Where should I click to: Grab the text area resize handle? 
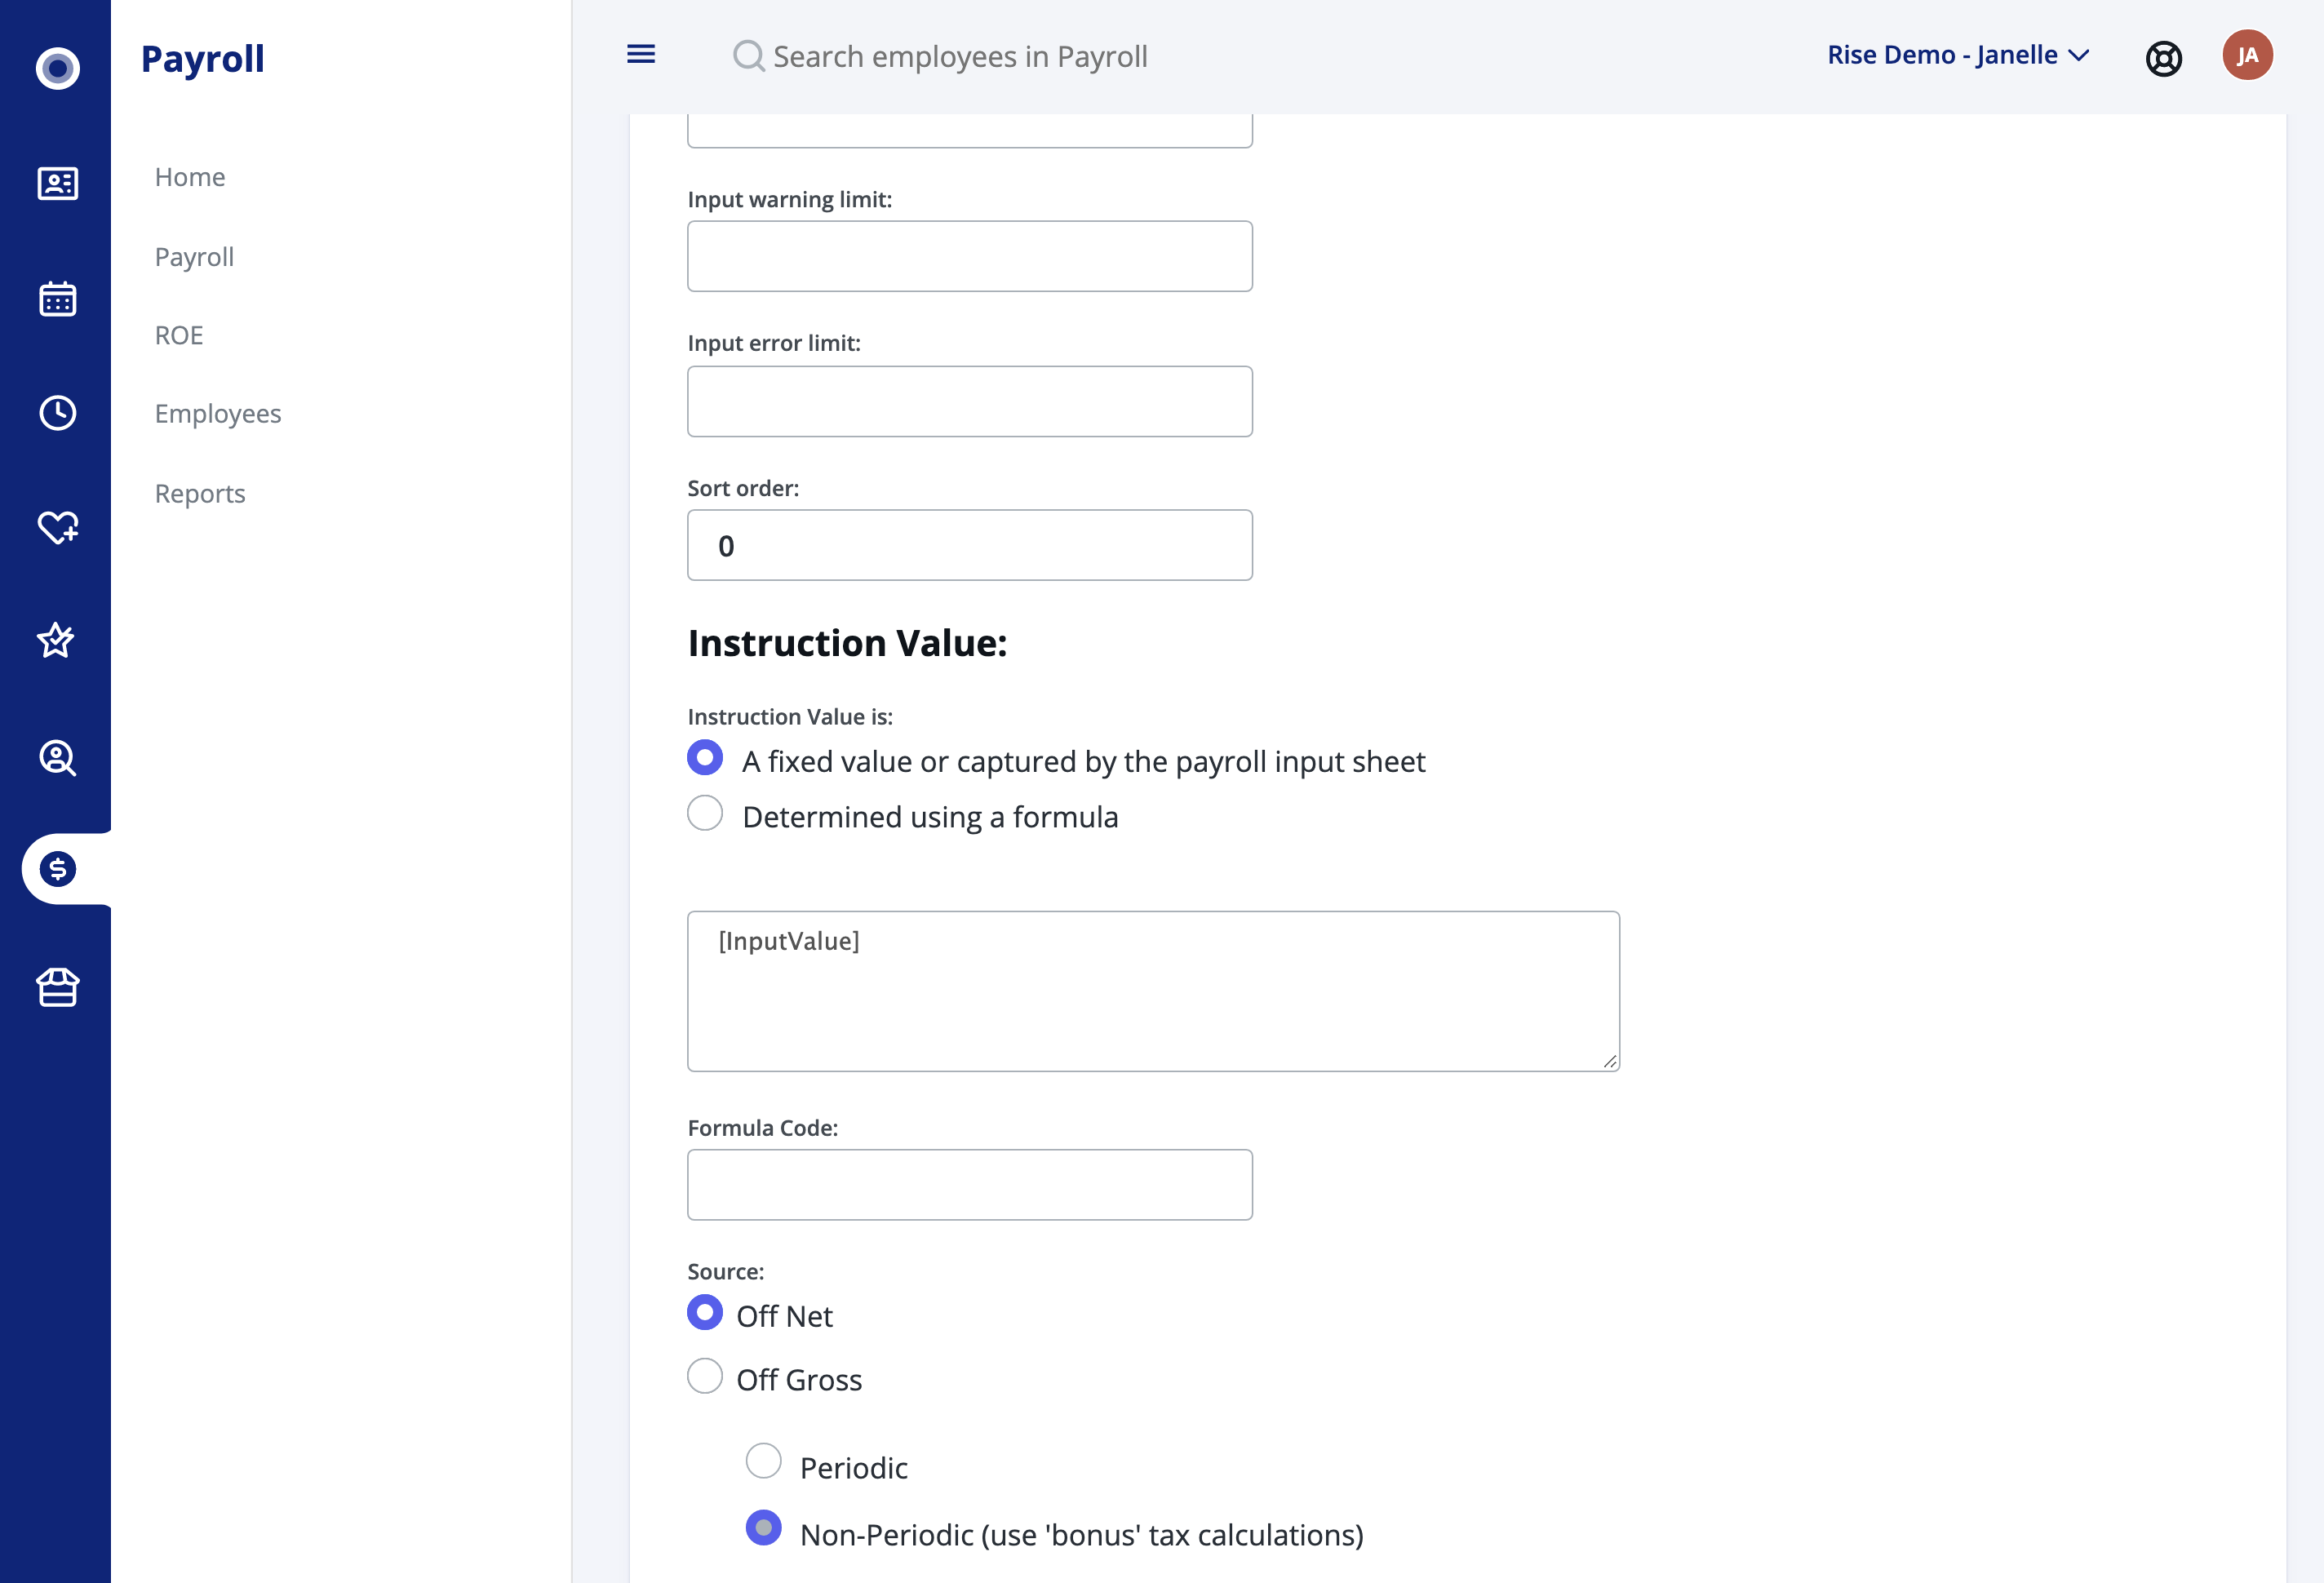(x=1609, y=1061)
